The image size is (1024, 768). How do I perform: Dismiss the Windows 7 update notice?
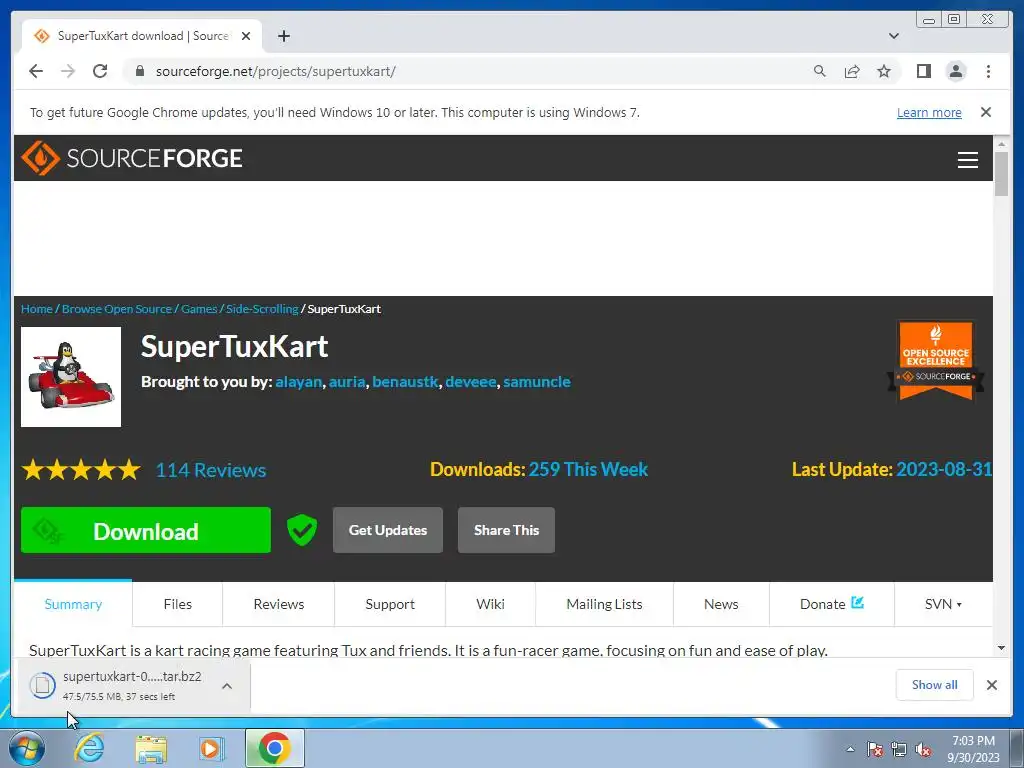point(986,112)
